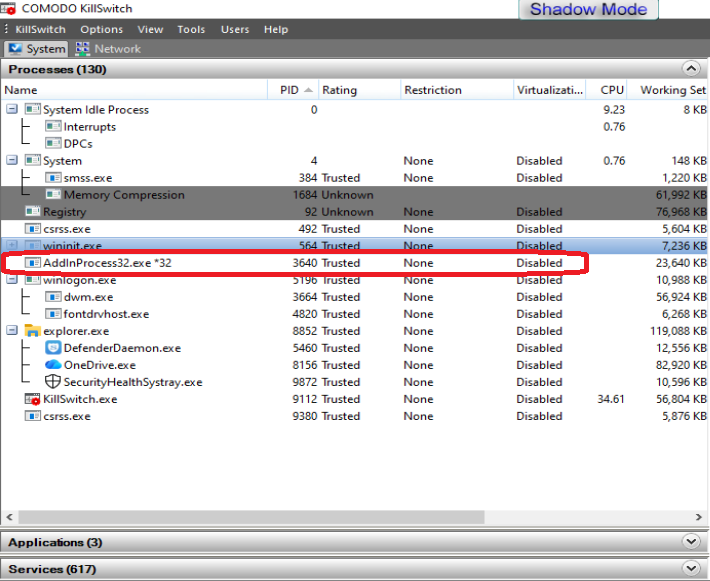This screenshot has height=581, width=710.
Task: Open the Users menu
Action: 235,29
